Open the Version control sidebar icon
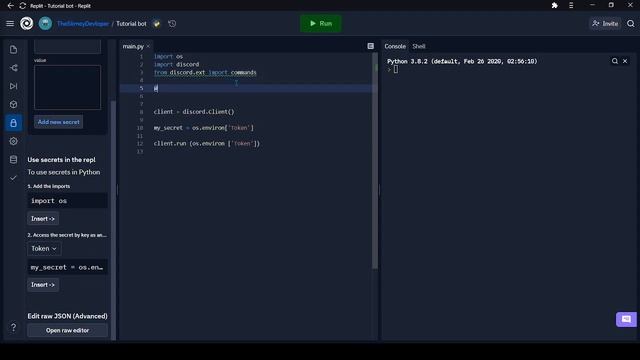The image size is (640, 360). coord(13,68)
